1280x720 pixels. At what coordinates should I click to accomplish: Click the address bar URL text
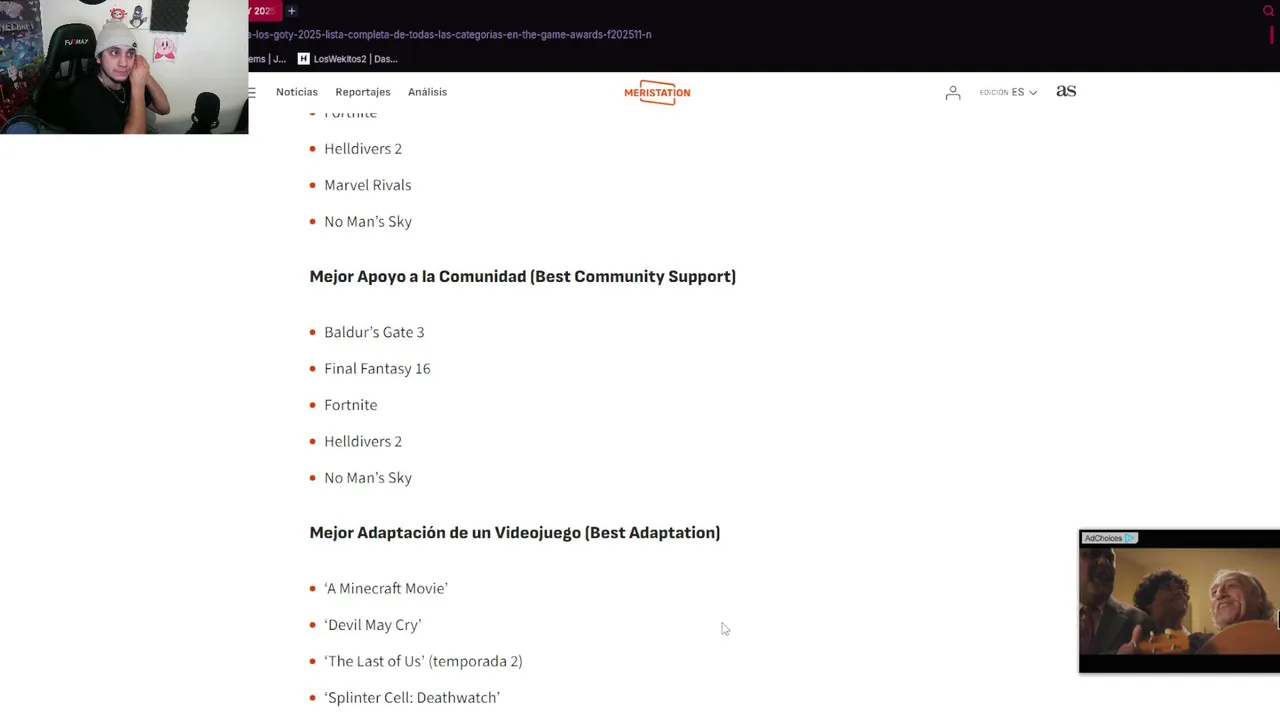(450, 34)
